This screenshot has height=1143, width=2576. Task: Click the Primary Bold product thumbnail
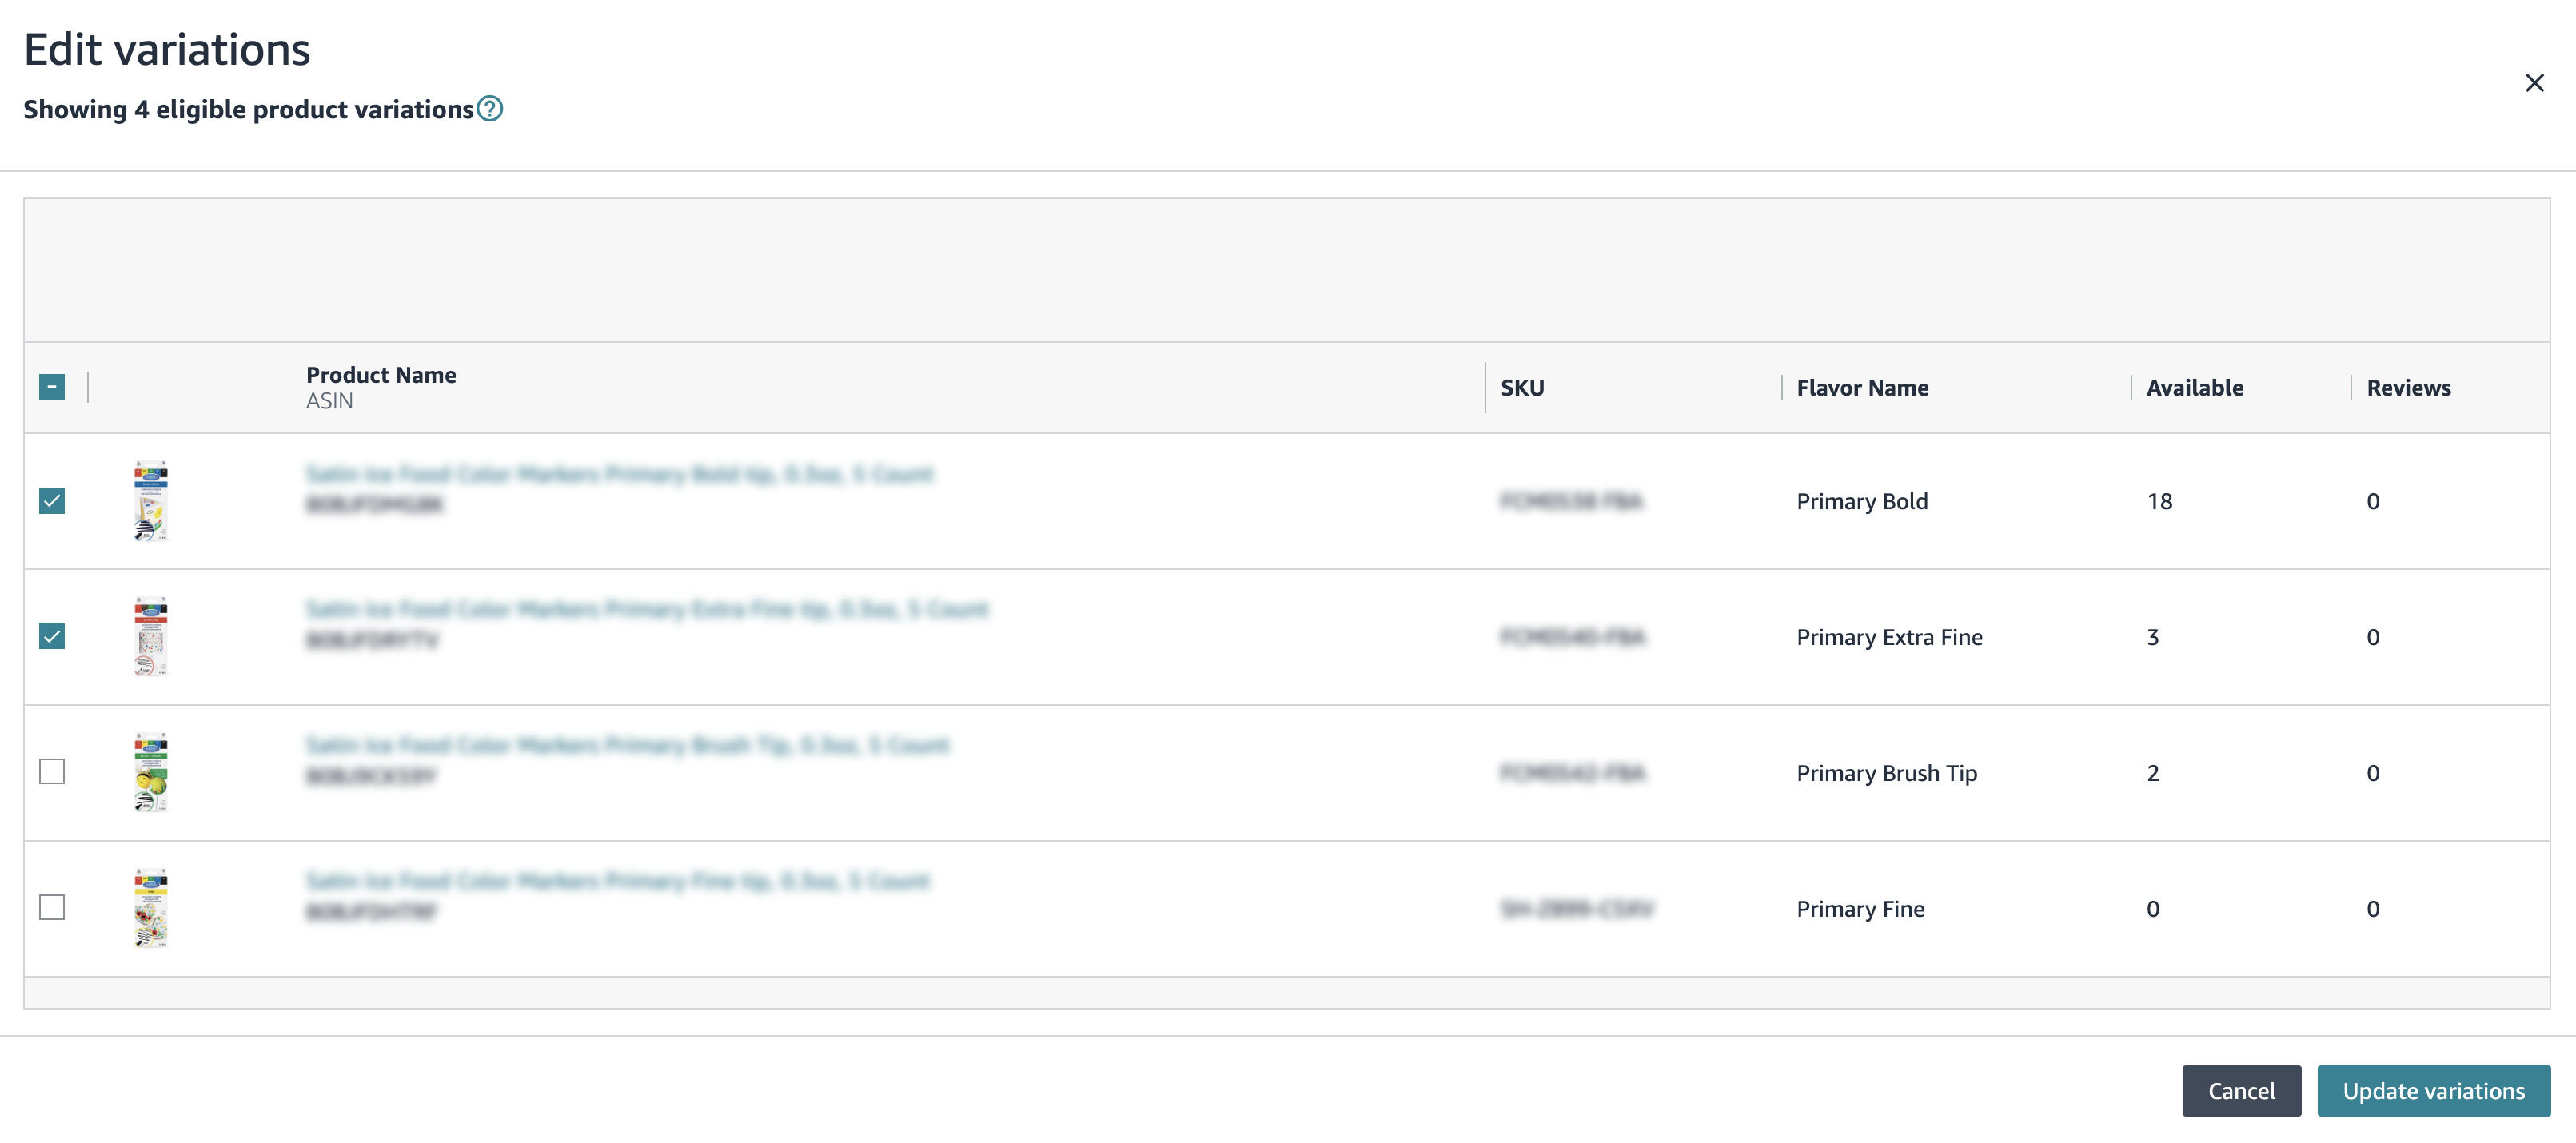point(151,501)
